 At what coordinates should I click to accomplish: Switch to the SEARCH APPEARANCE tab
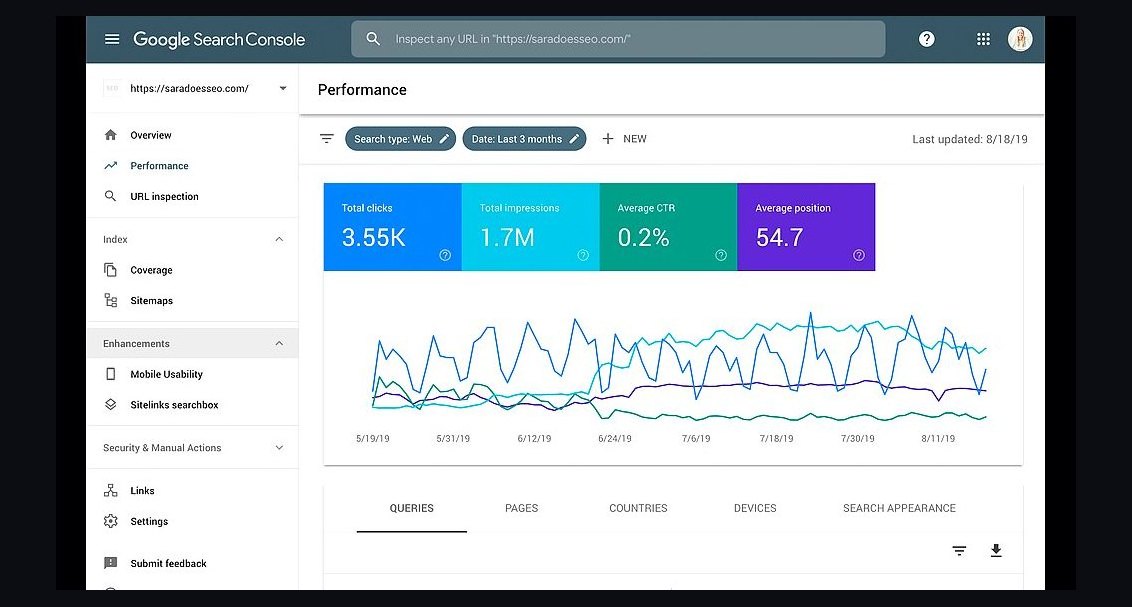coord(900,508)
